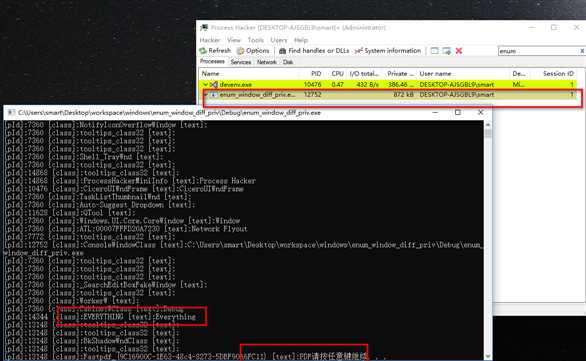The image size is (586, 361).
Task: Open the Help menu
Action: click(x=301, y=40)
